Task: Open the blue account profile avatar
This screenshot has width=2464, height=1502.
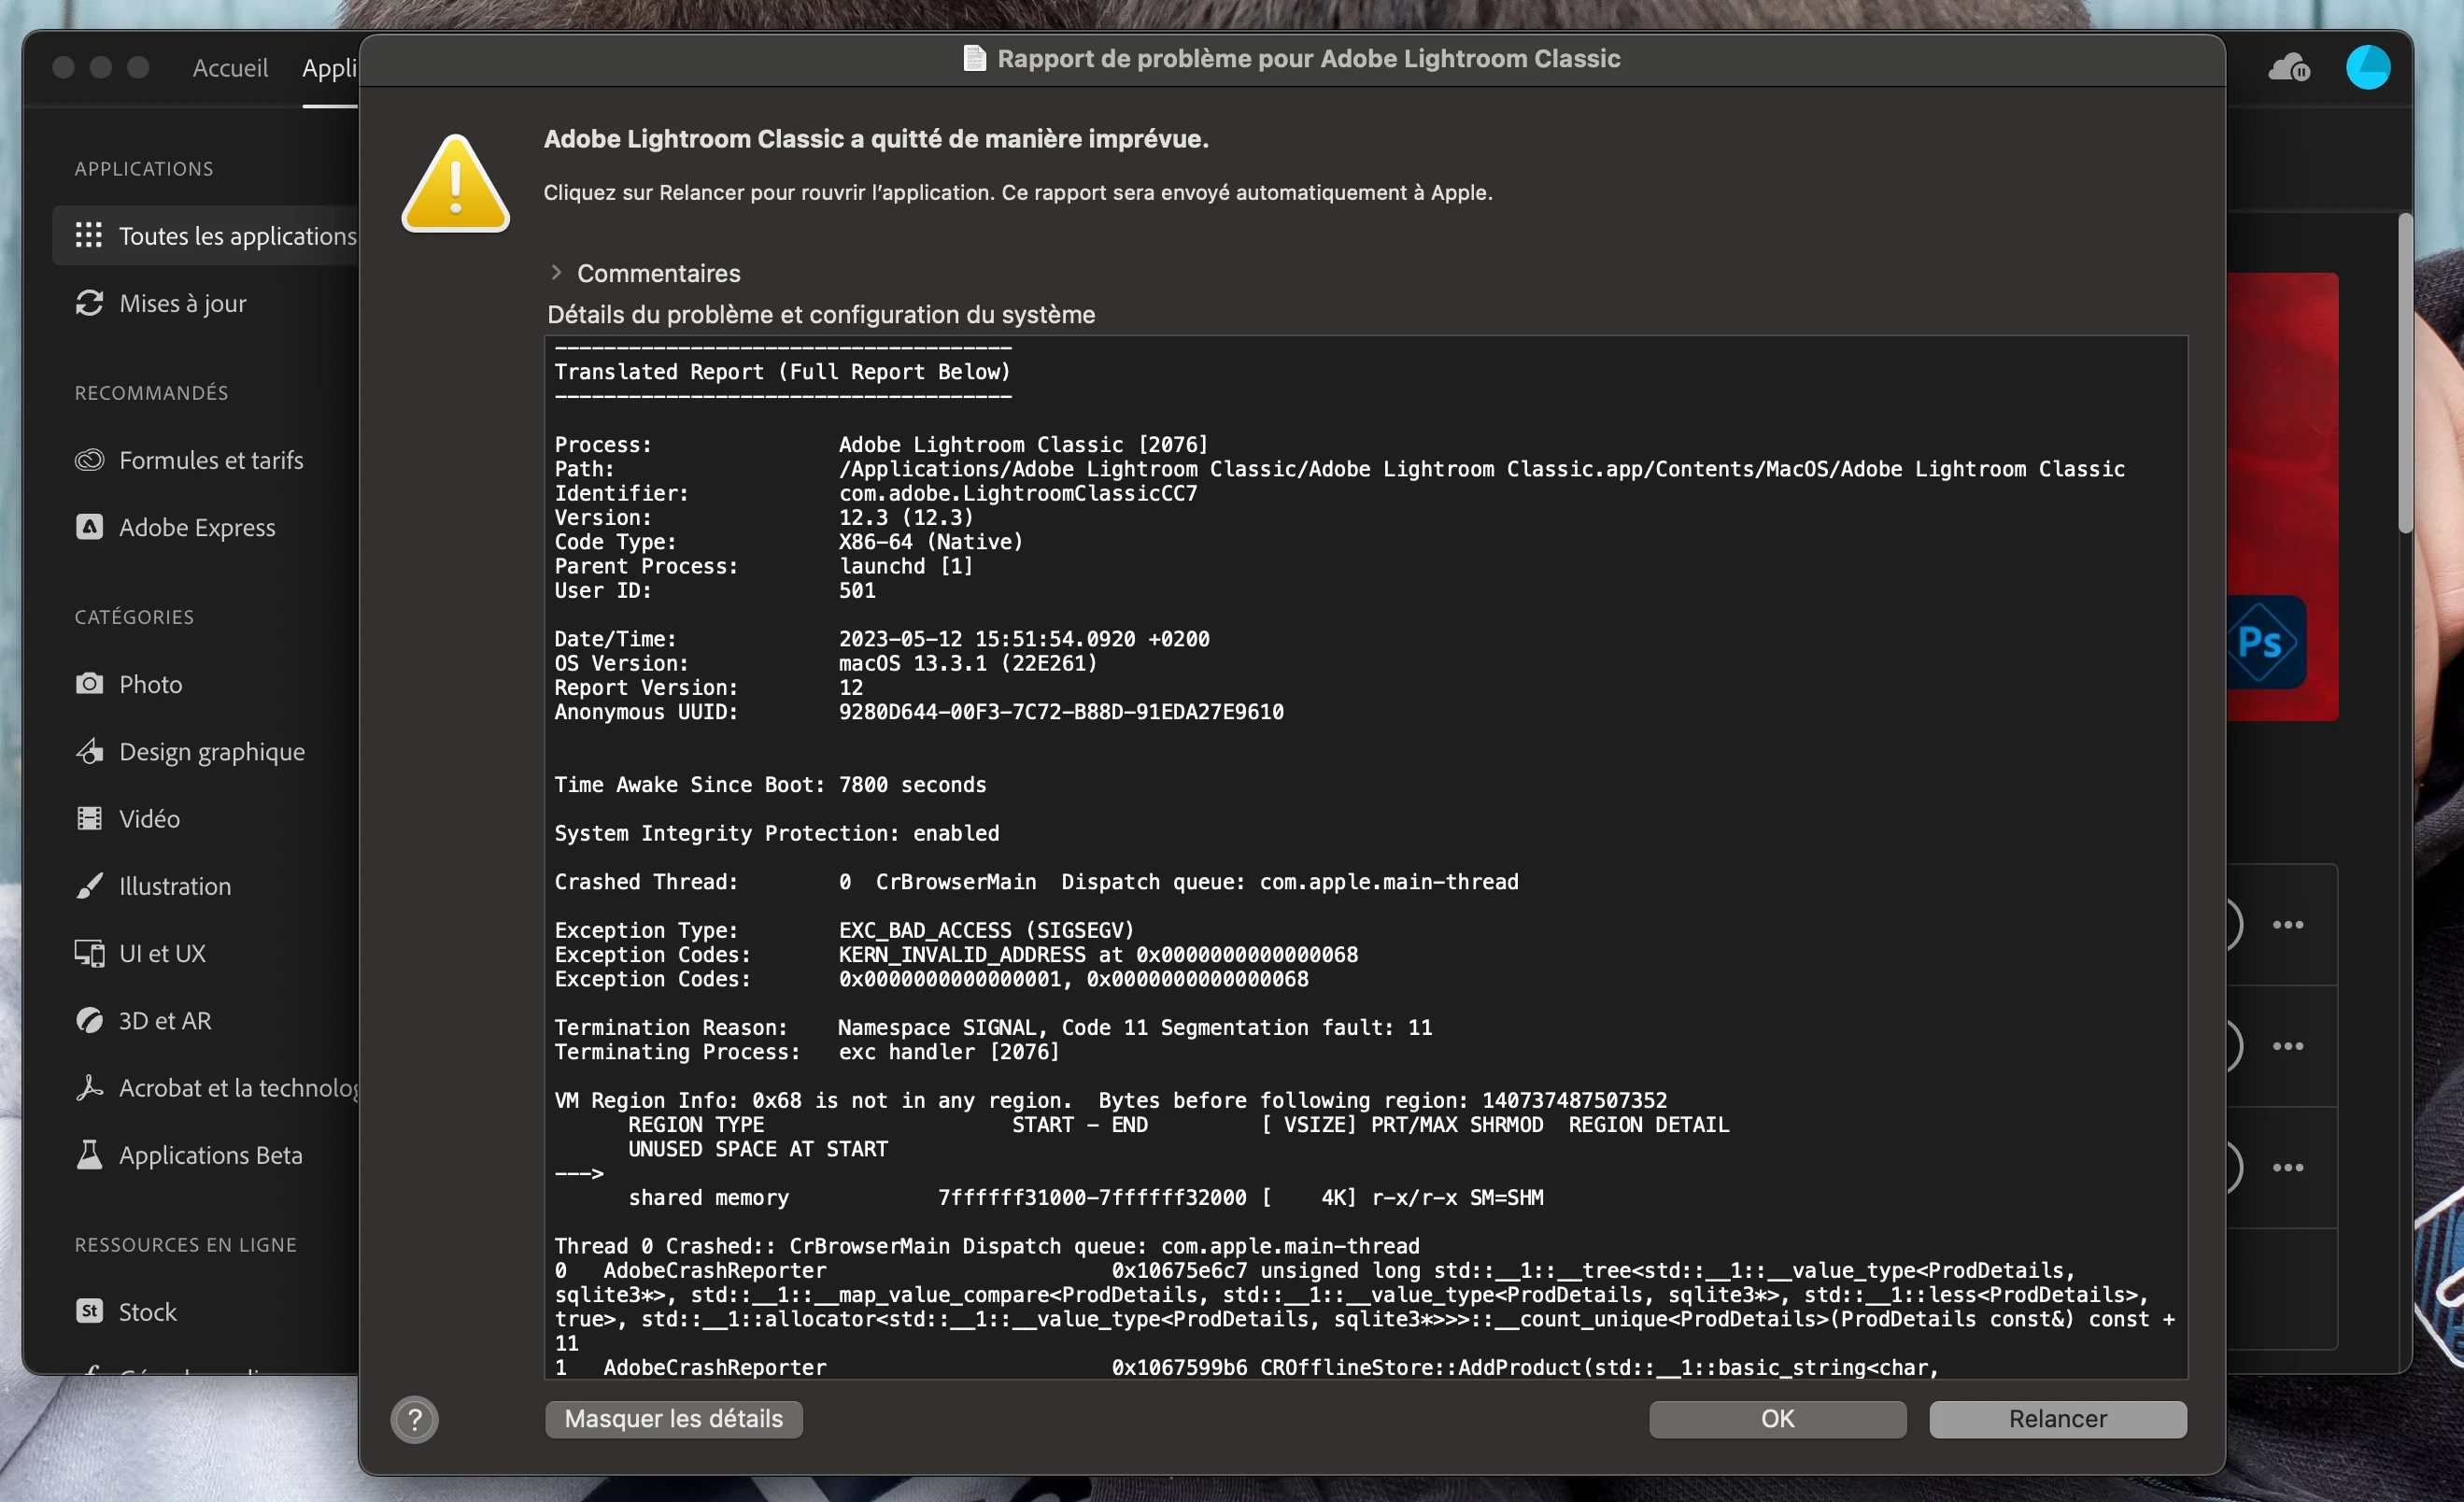Action: 2367,68
